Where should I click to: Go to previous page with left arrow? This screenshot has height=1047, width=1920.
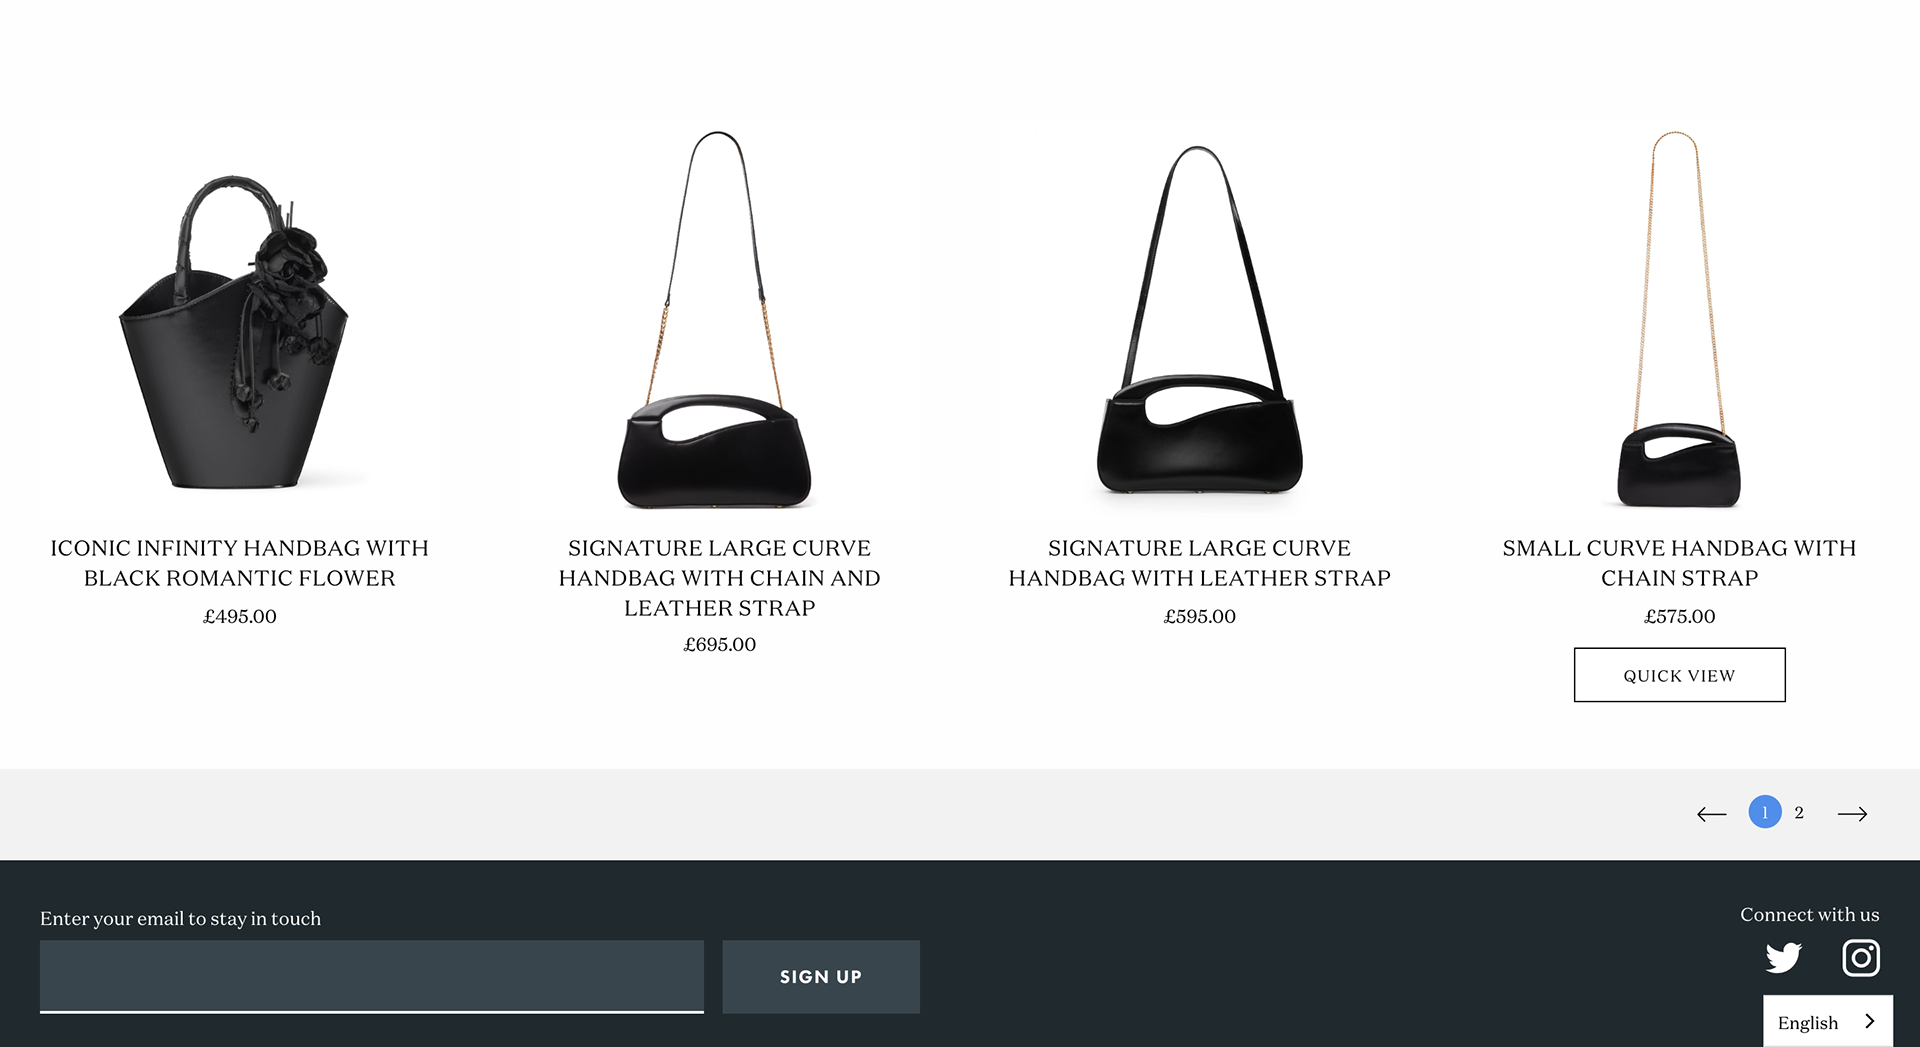pos(1712,814)
